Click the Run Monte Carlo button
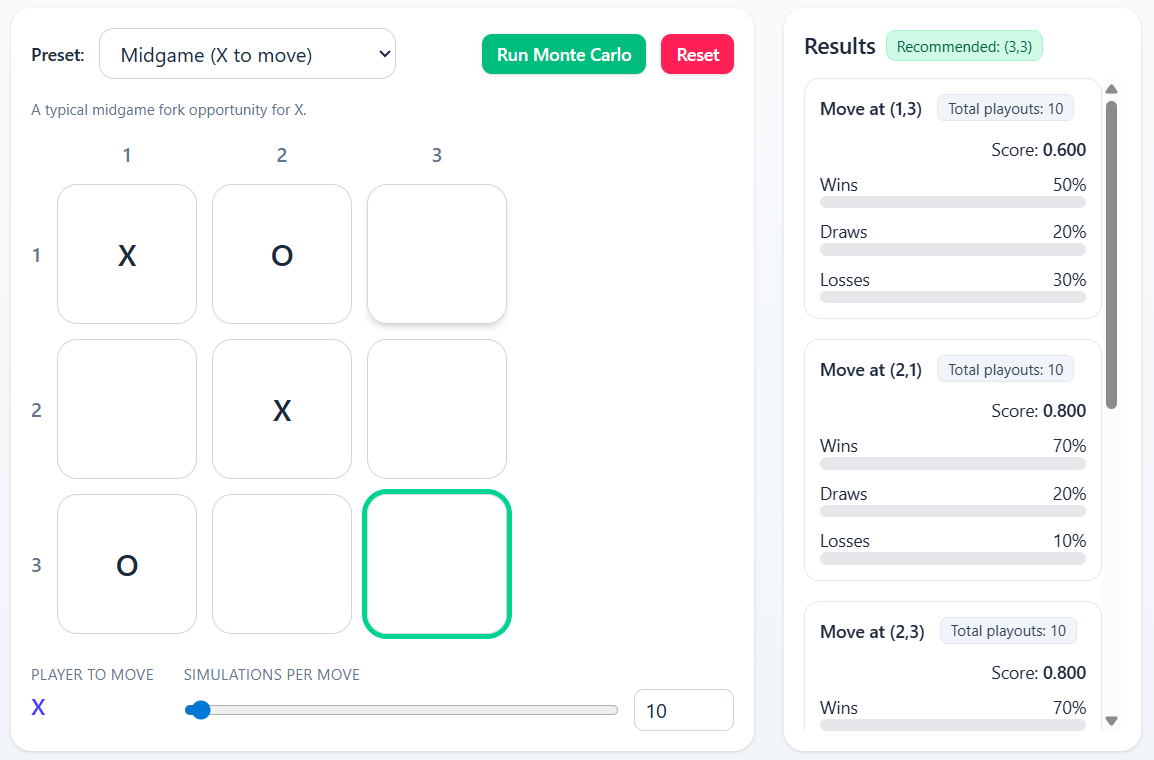This screenshot has height=760, width=1154. coord(564,54)
